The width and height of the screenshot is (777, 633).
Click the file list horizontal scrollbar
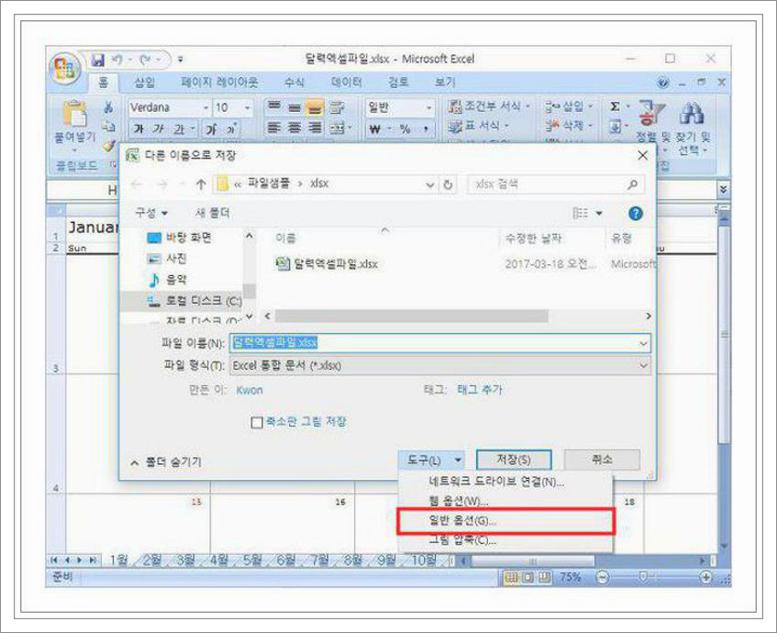click(411, 316)
